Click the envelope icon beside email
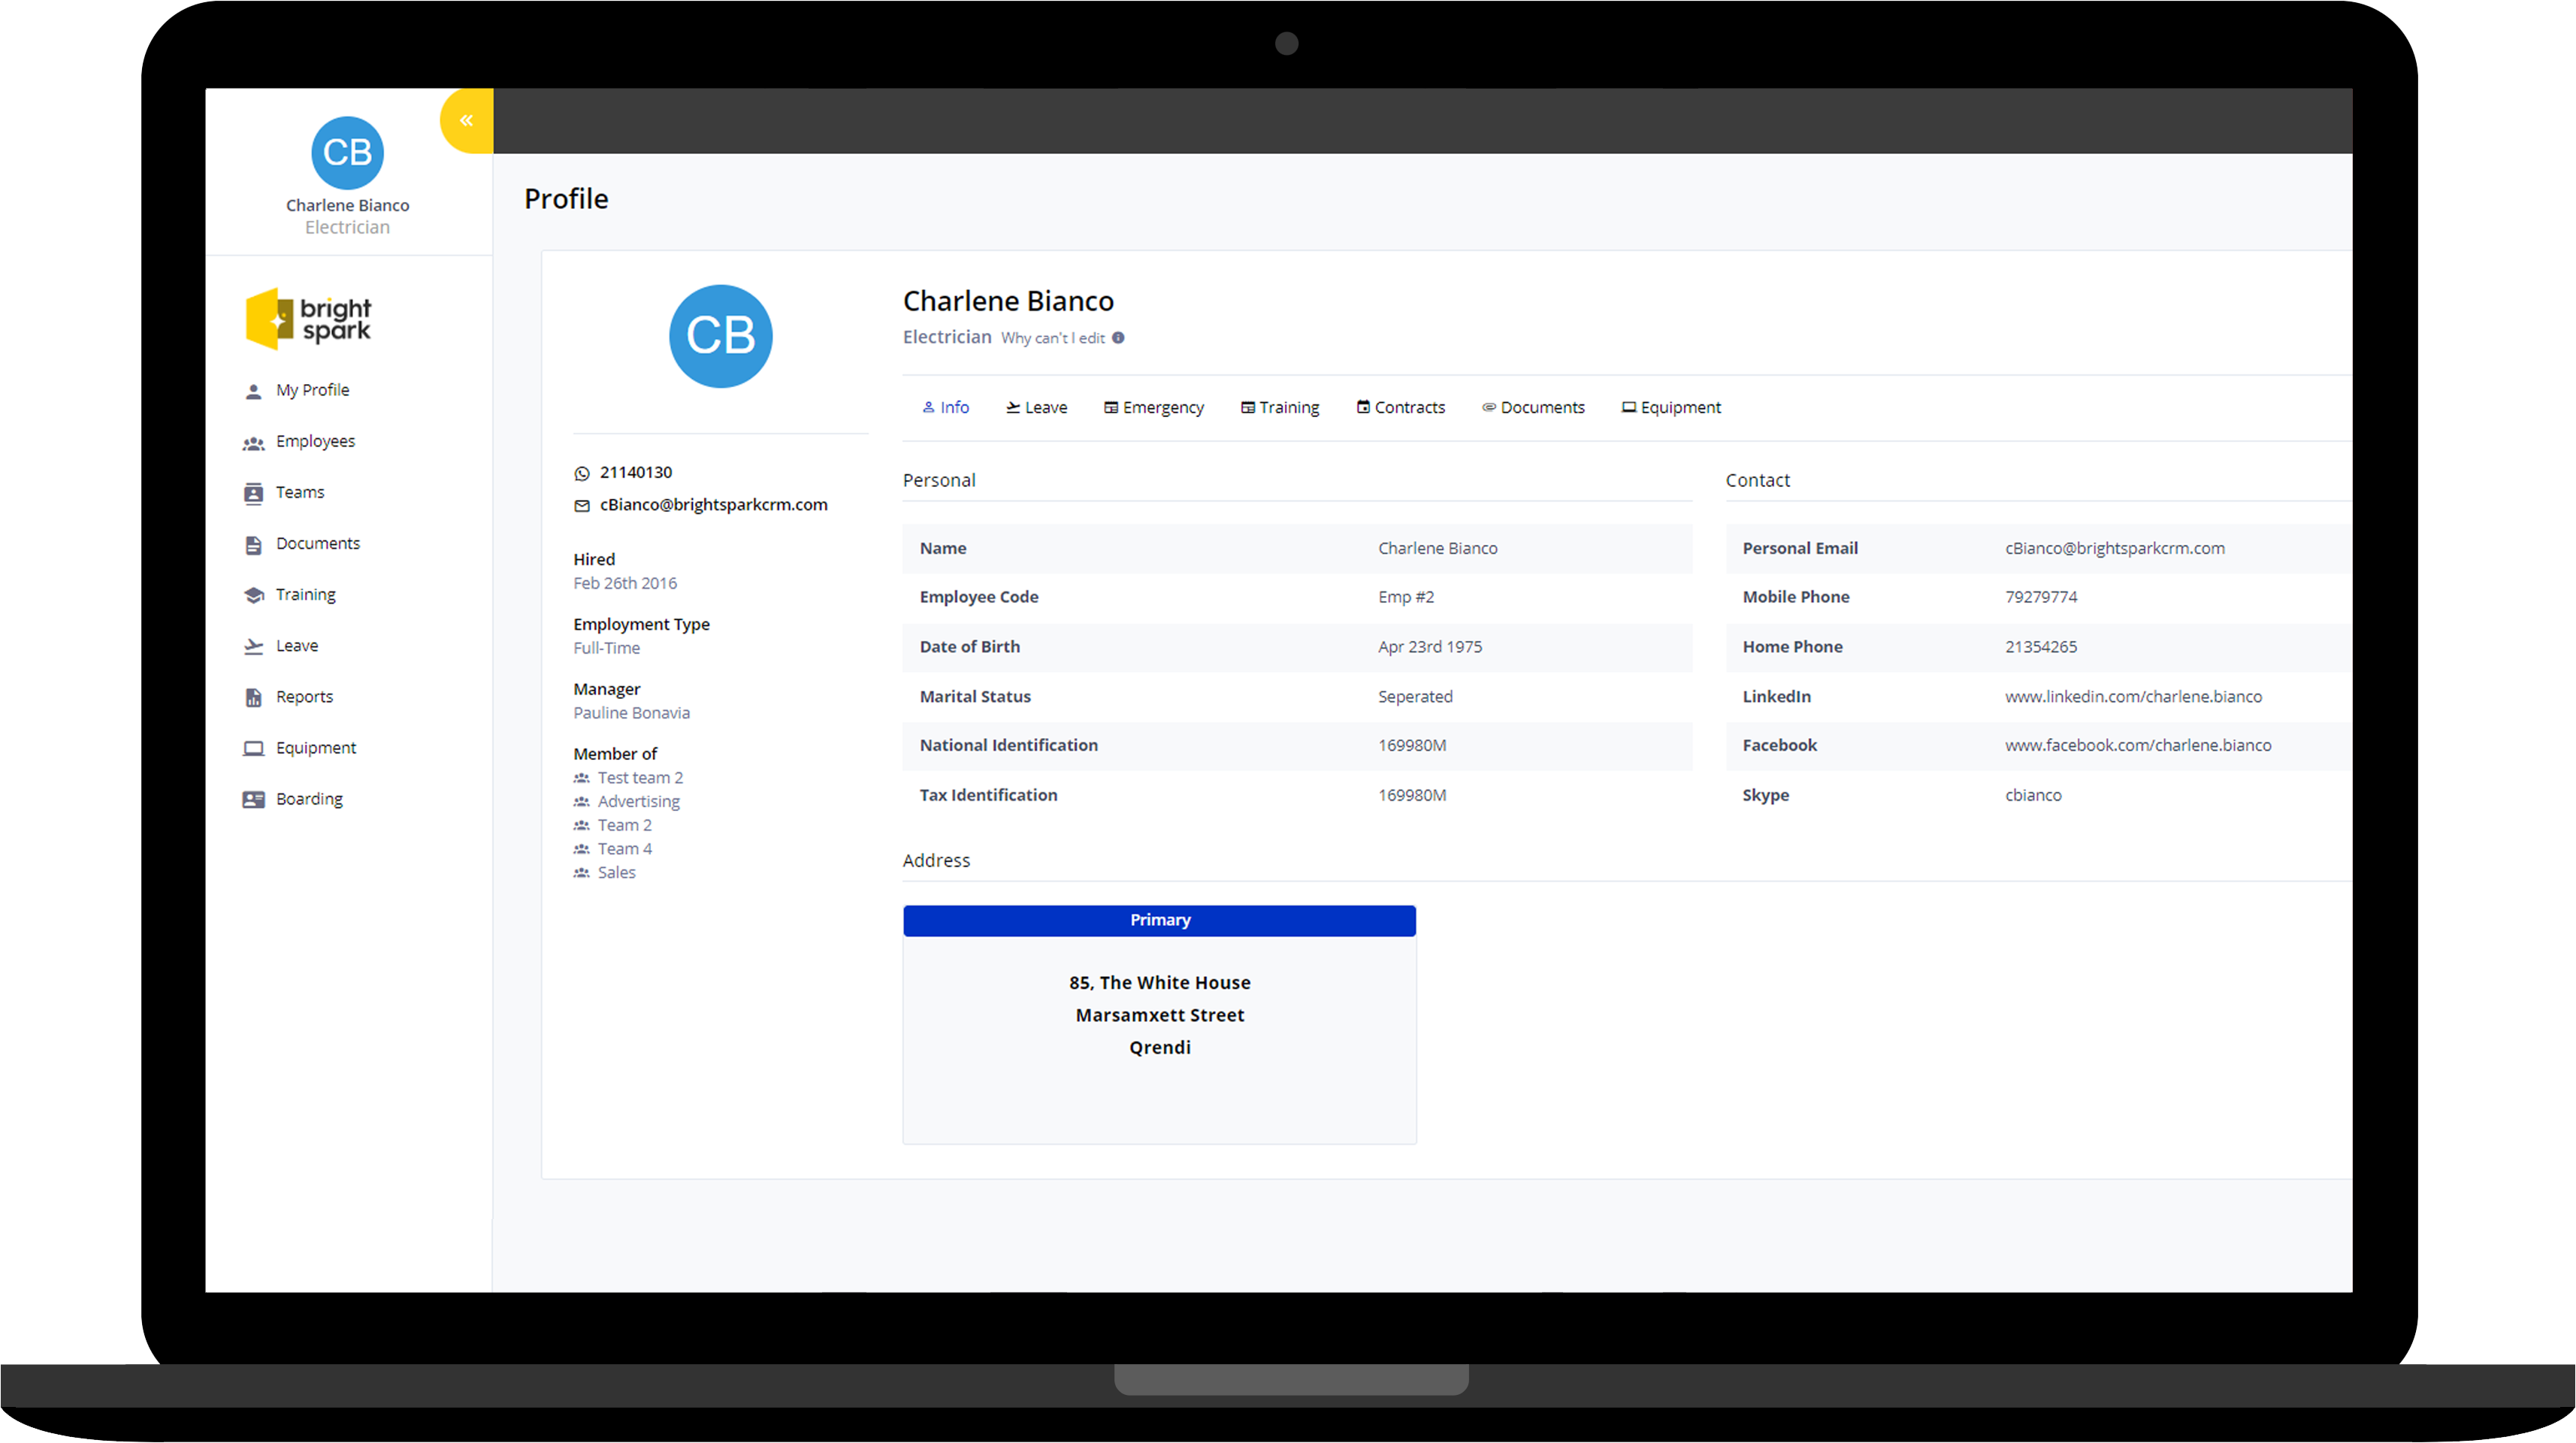Viewport: 2576px width, 1443px height. (582, 506)
